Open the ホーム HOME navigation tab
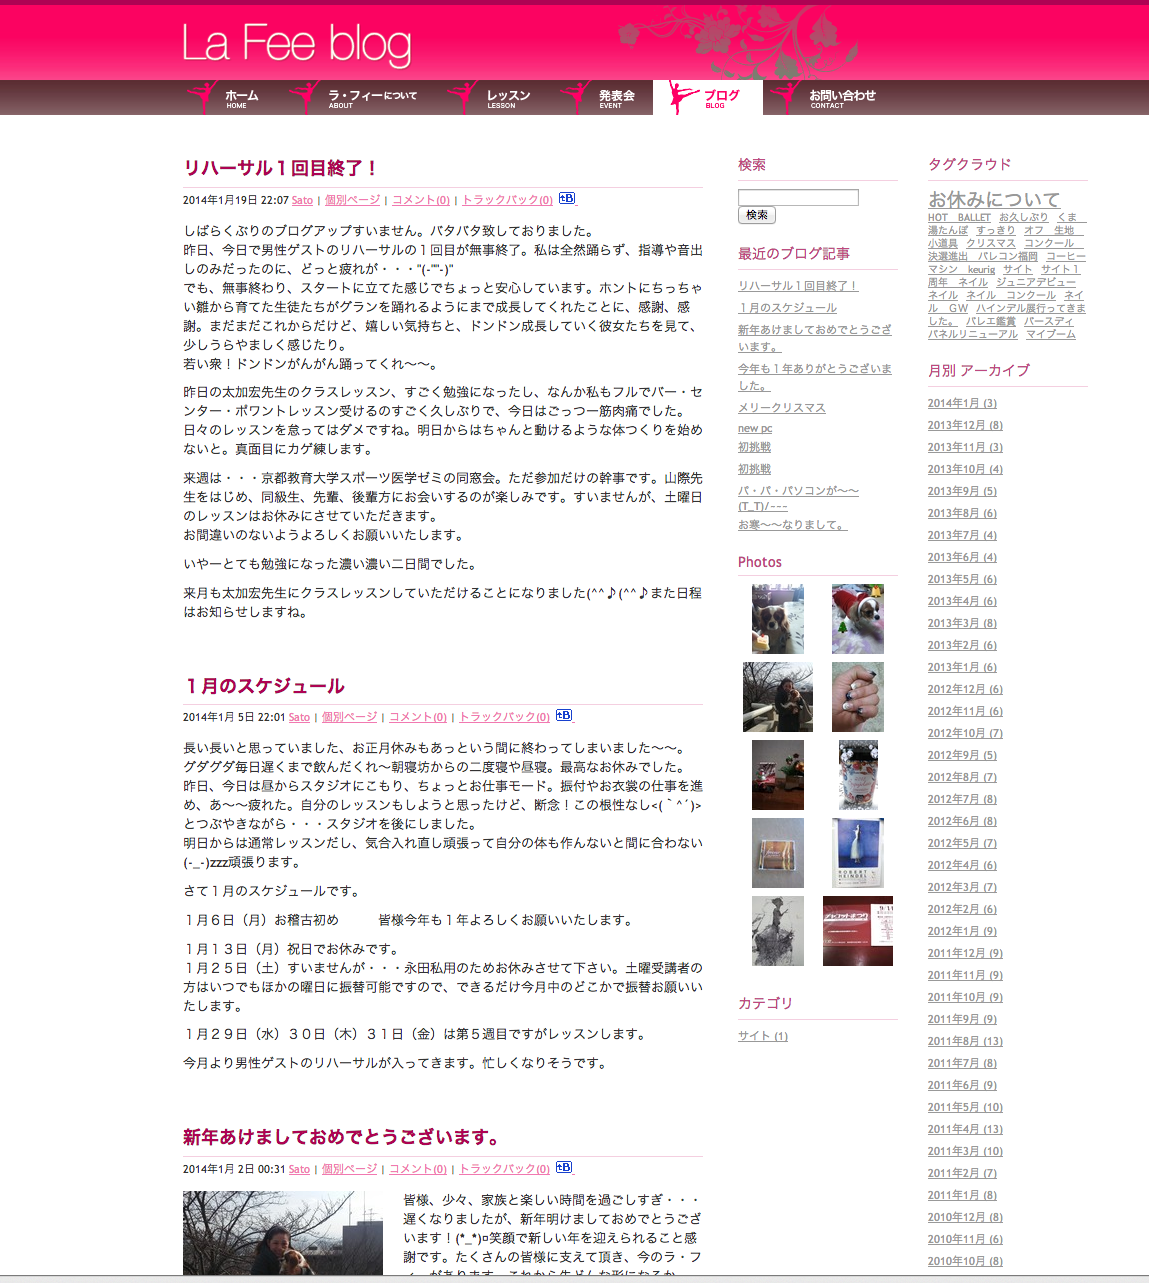1149x1283 pixels. 240,98
